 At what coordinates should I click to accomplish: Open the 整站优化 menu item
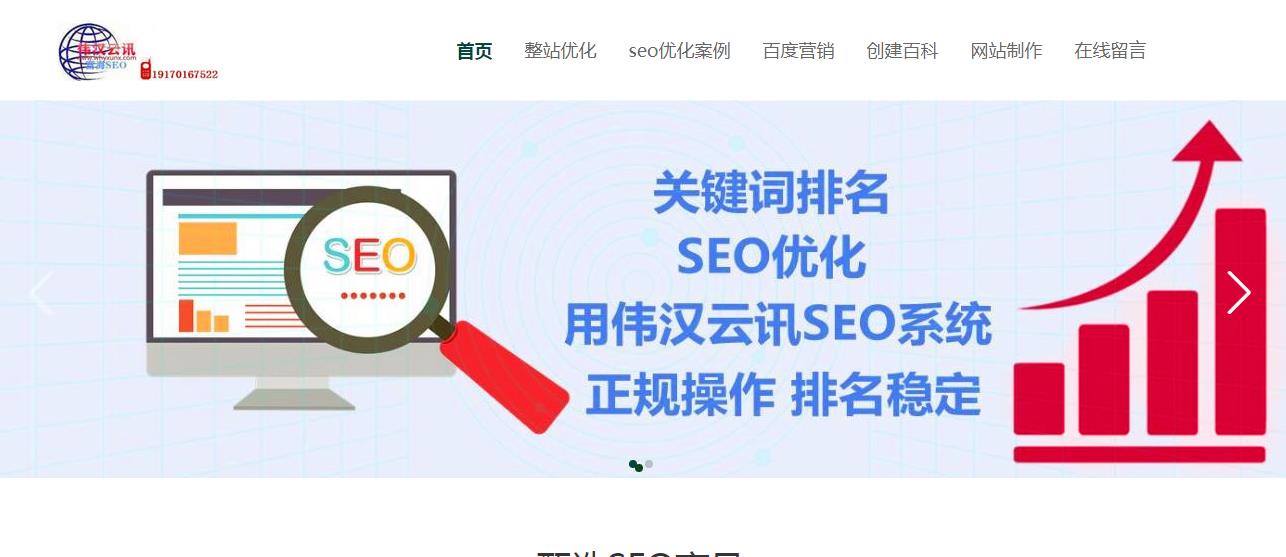tap(561, 51)
